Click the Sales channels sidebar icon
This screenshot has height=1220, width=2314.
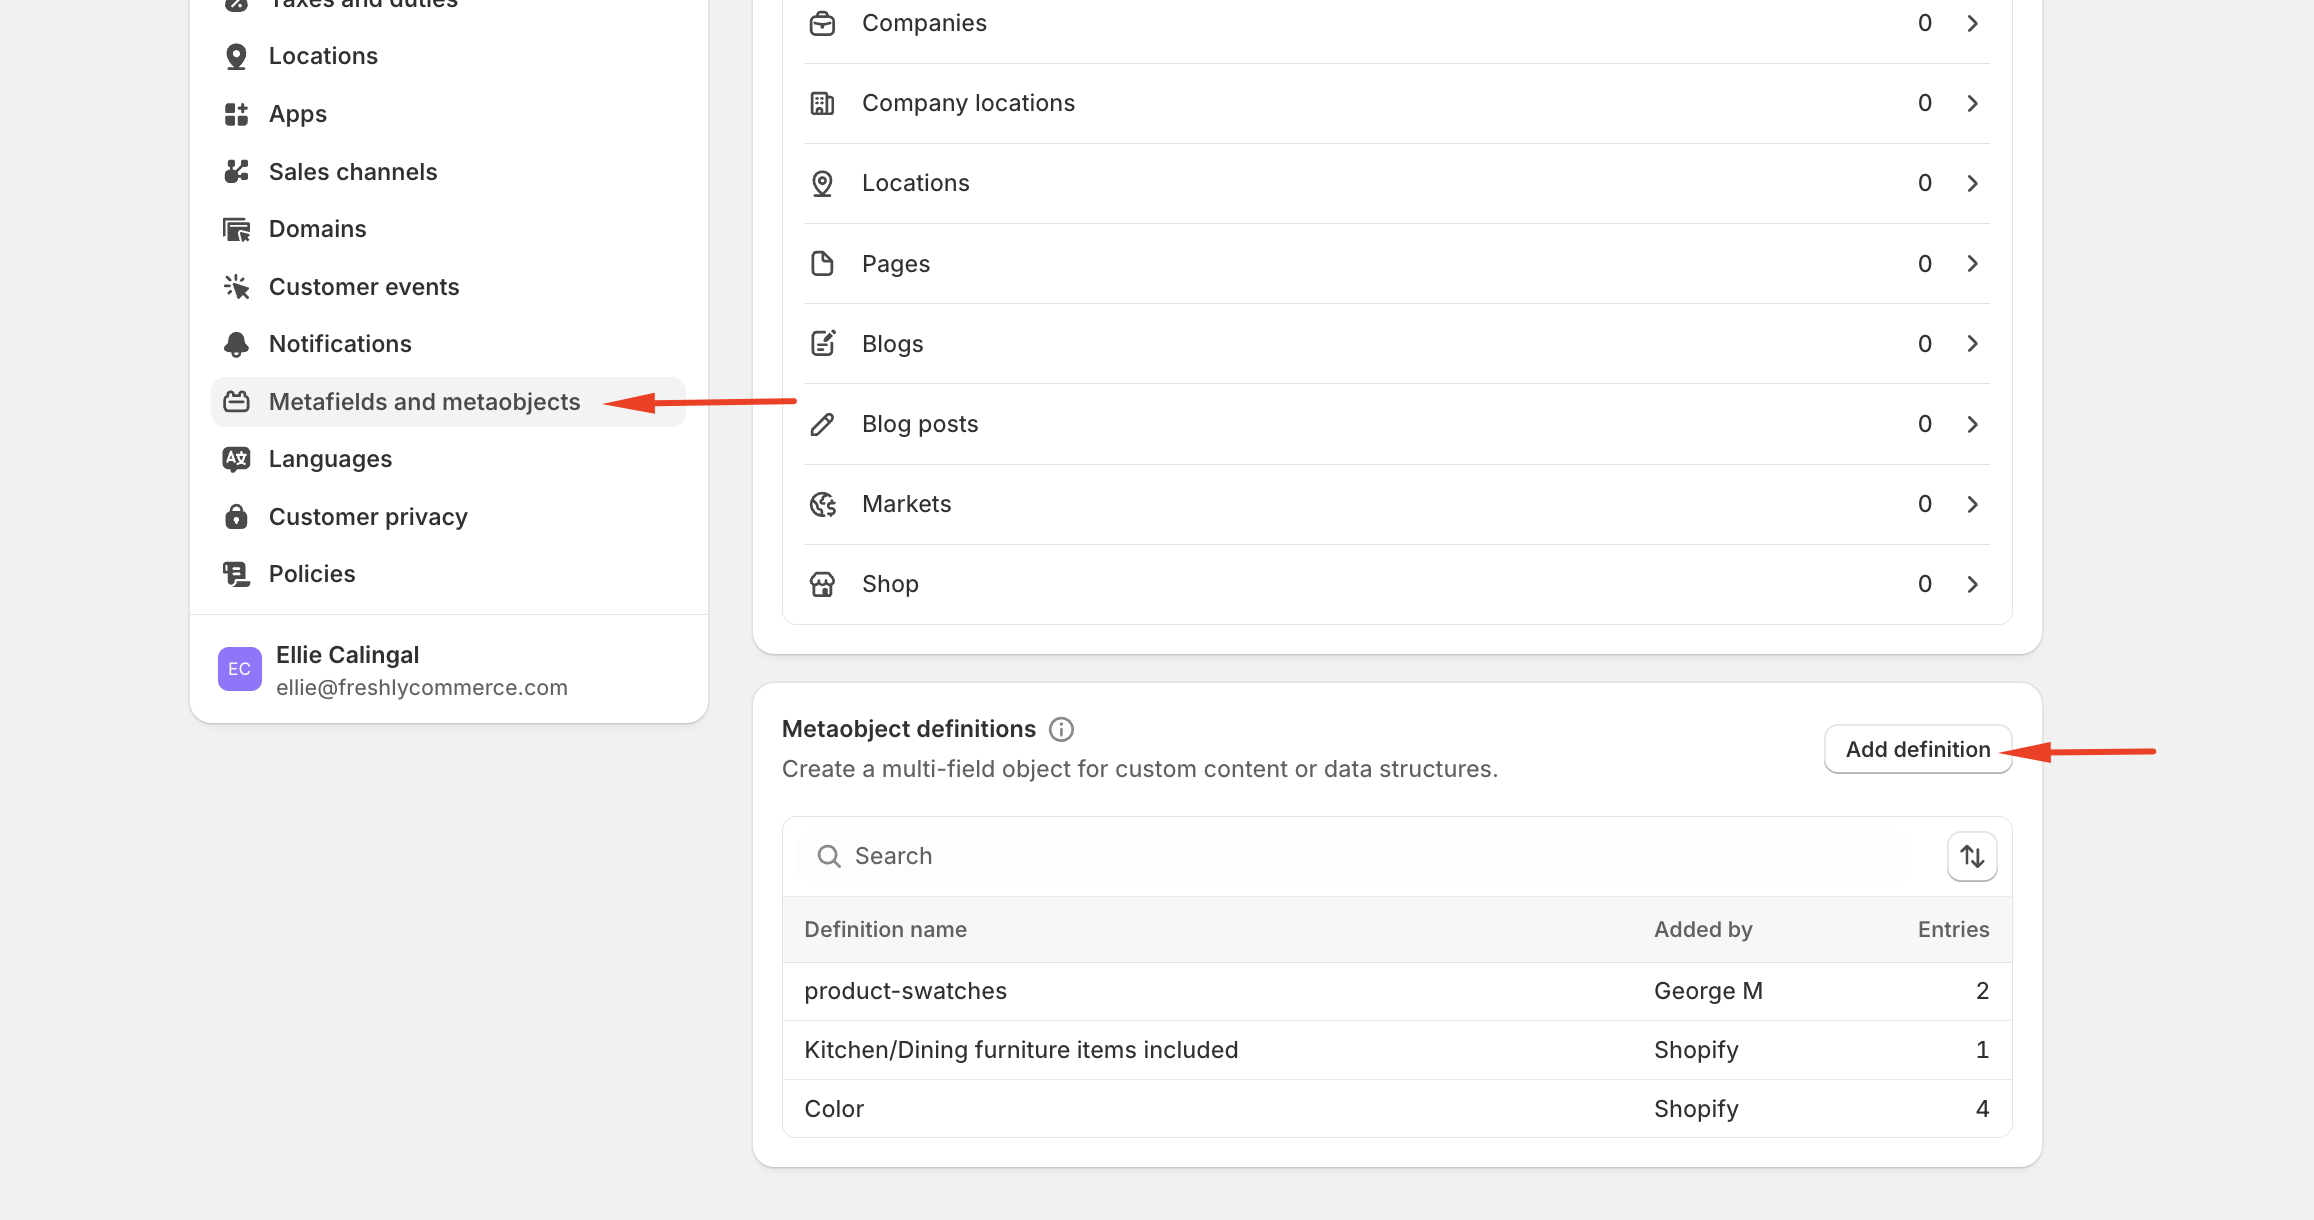coord(236,172)
